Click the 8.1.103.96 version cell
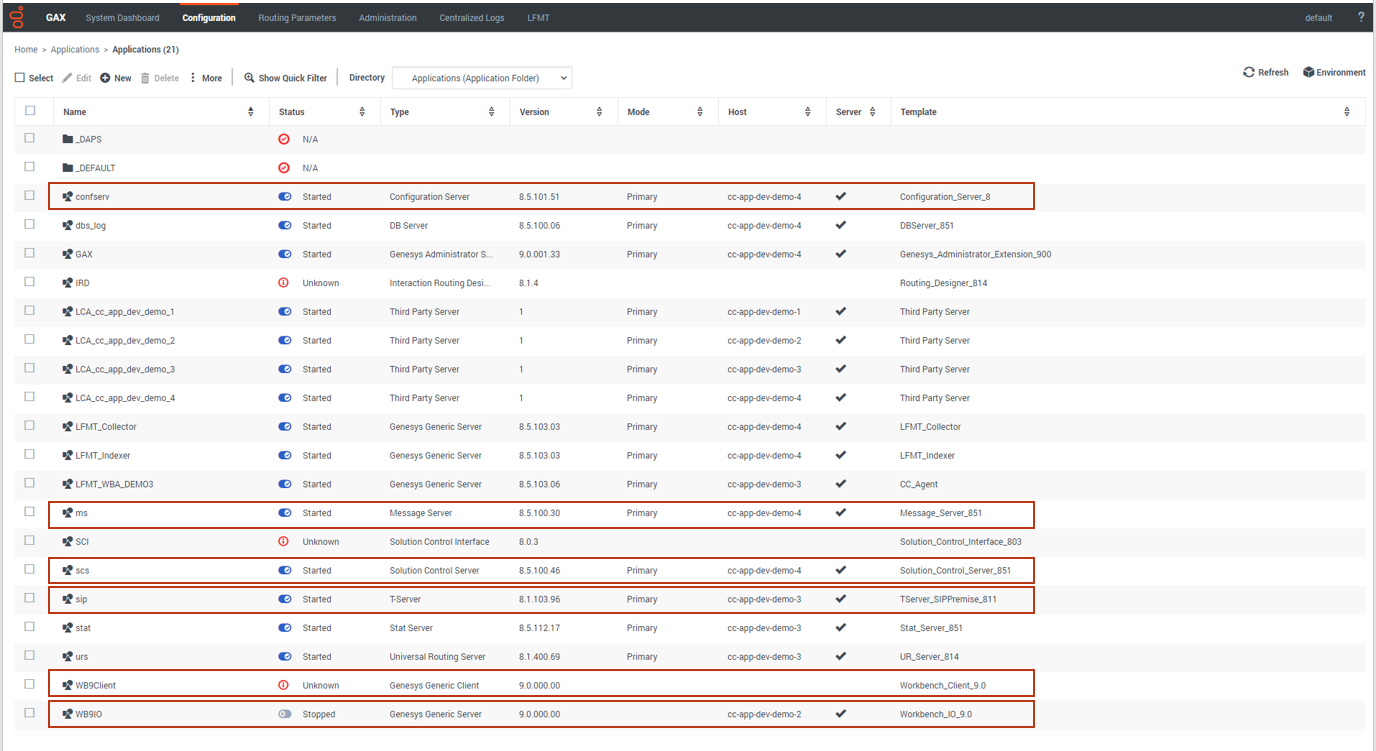The height and width of the screenshot is (751, 1376). click(x=539, y=600)
